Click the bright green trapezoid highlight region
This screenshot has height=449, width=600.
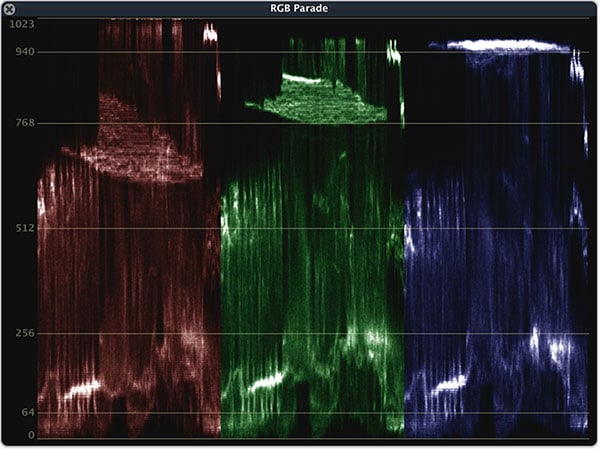pos(315,100)
